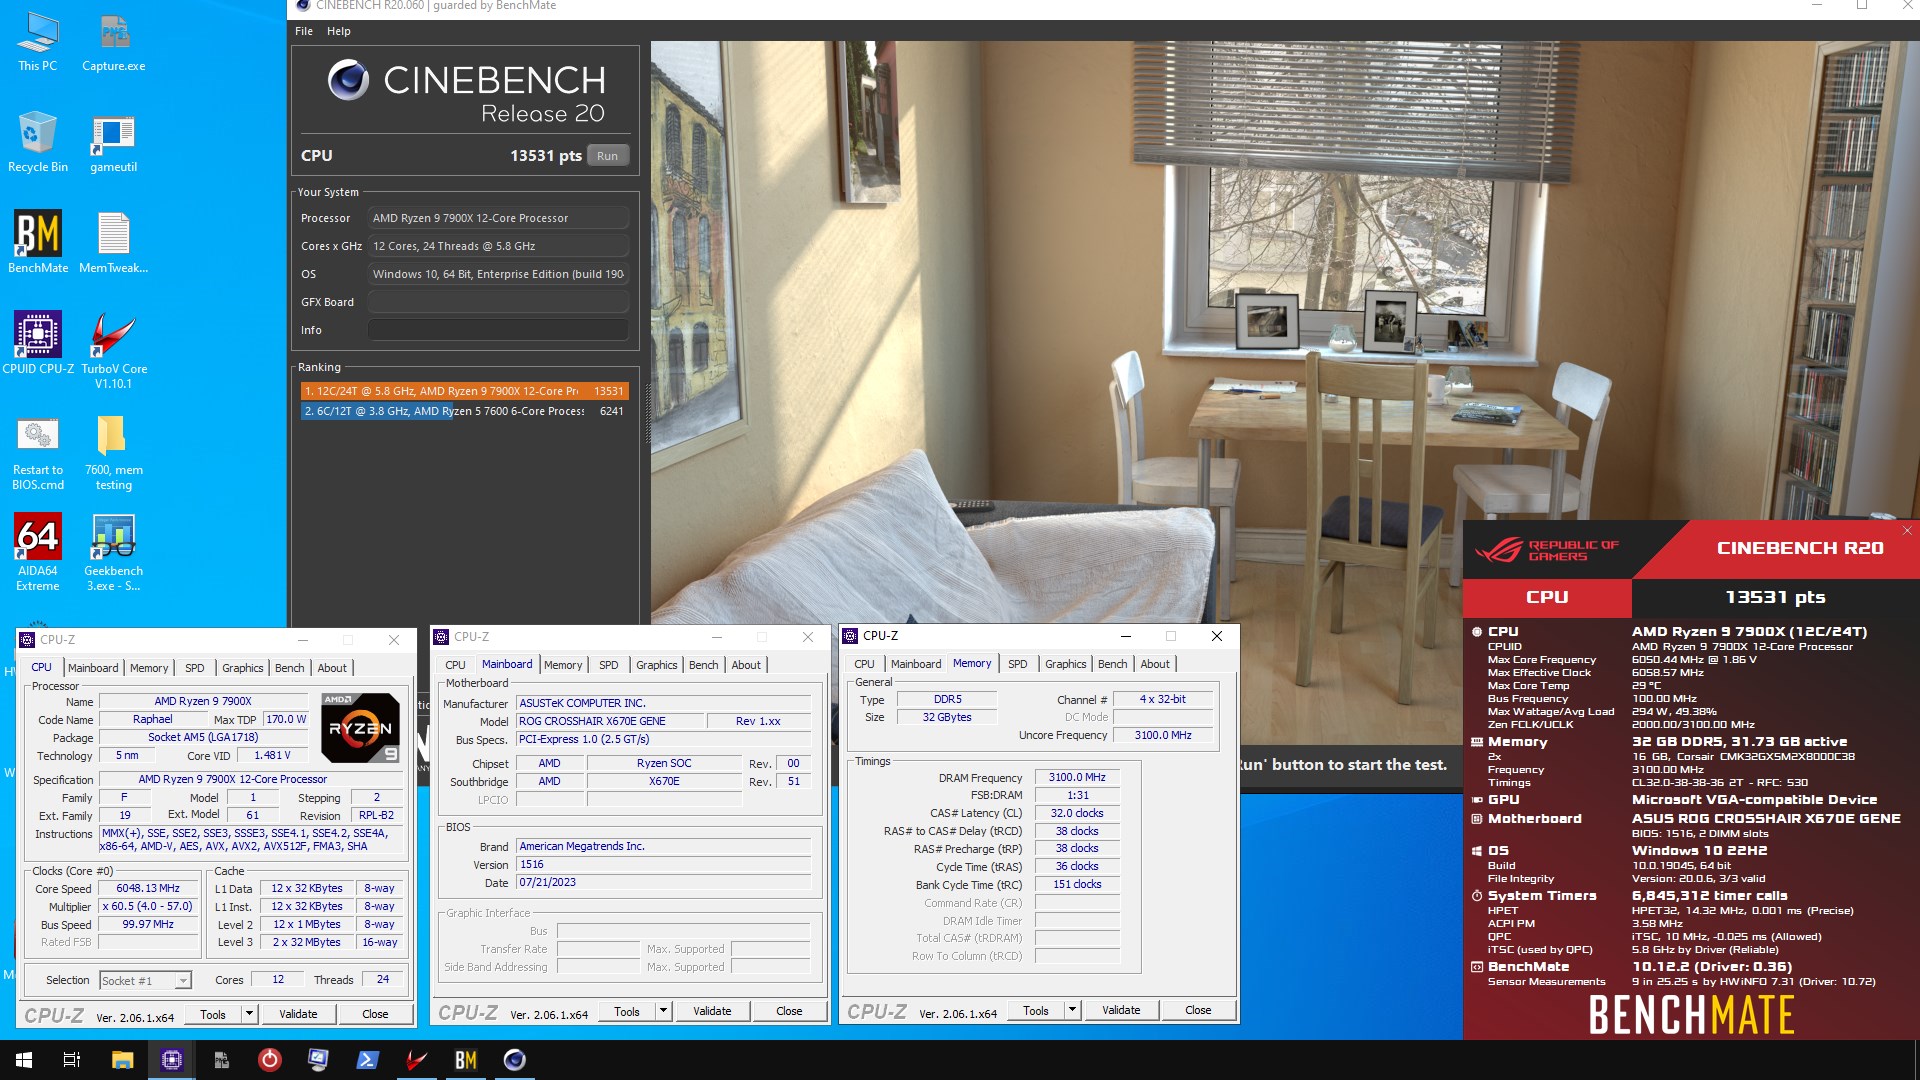Open the Recycle Bin

[38, 143]
